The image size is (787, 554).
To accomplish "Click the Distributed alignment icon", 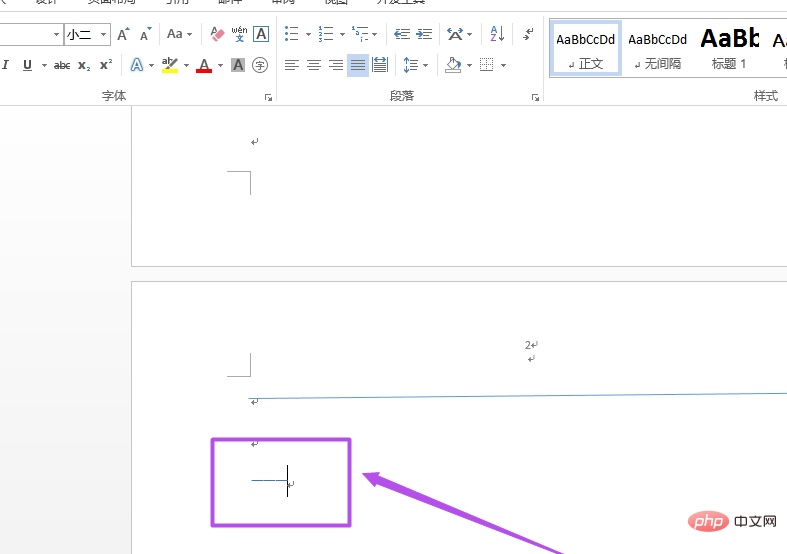I will tap(380, 65).
